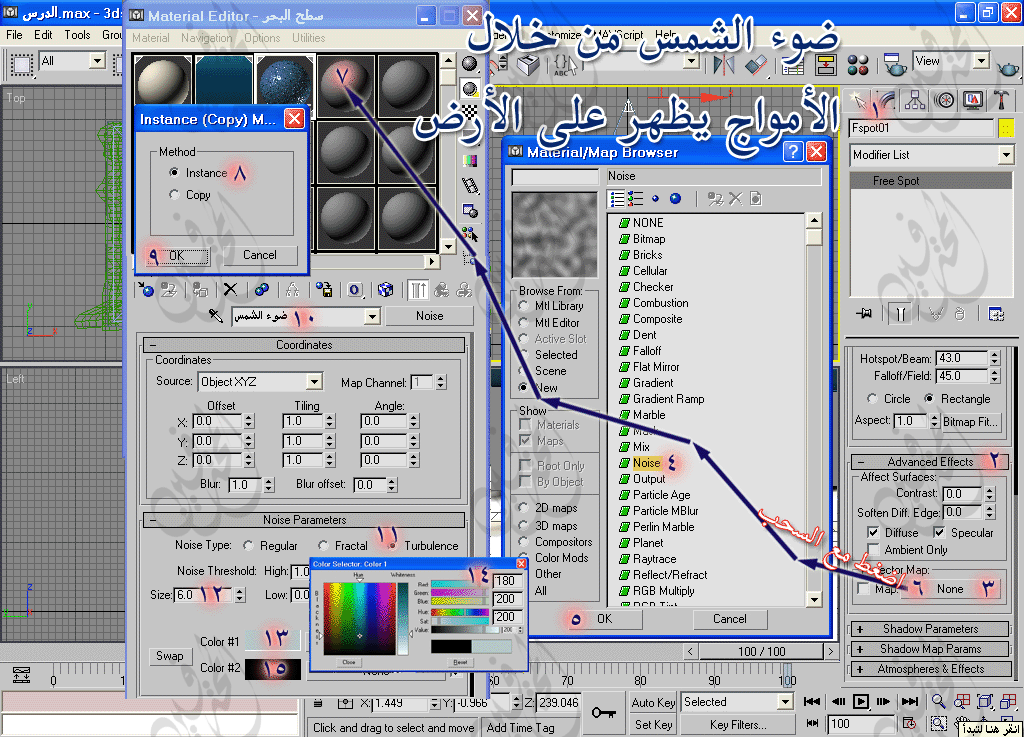Open the Selected key filter dropdown
This screenshot has height=737, width=1024.
[x=785, y=702]
